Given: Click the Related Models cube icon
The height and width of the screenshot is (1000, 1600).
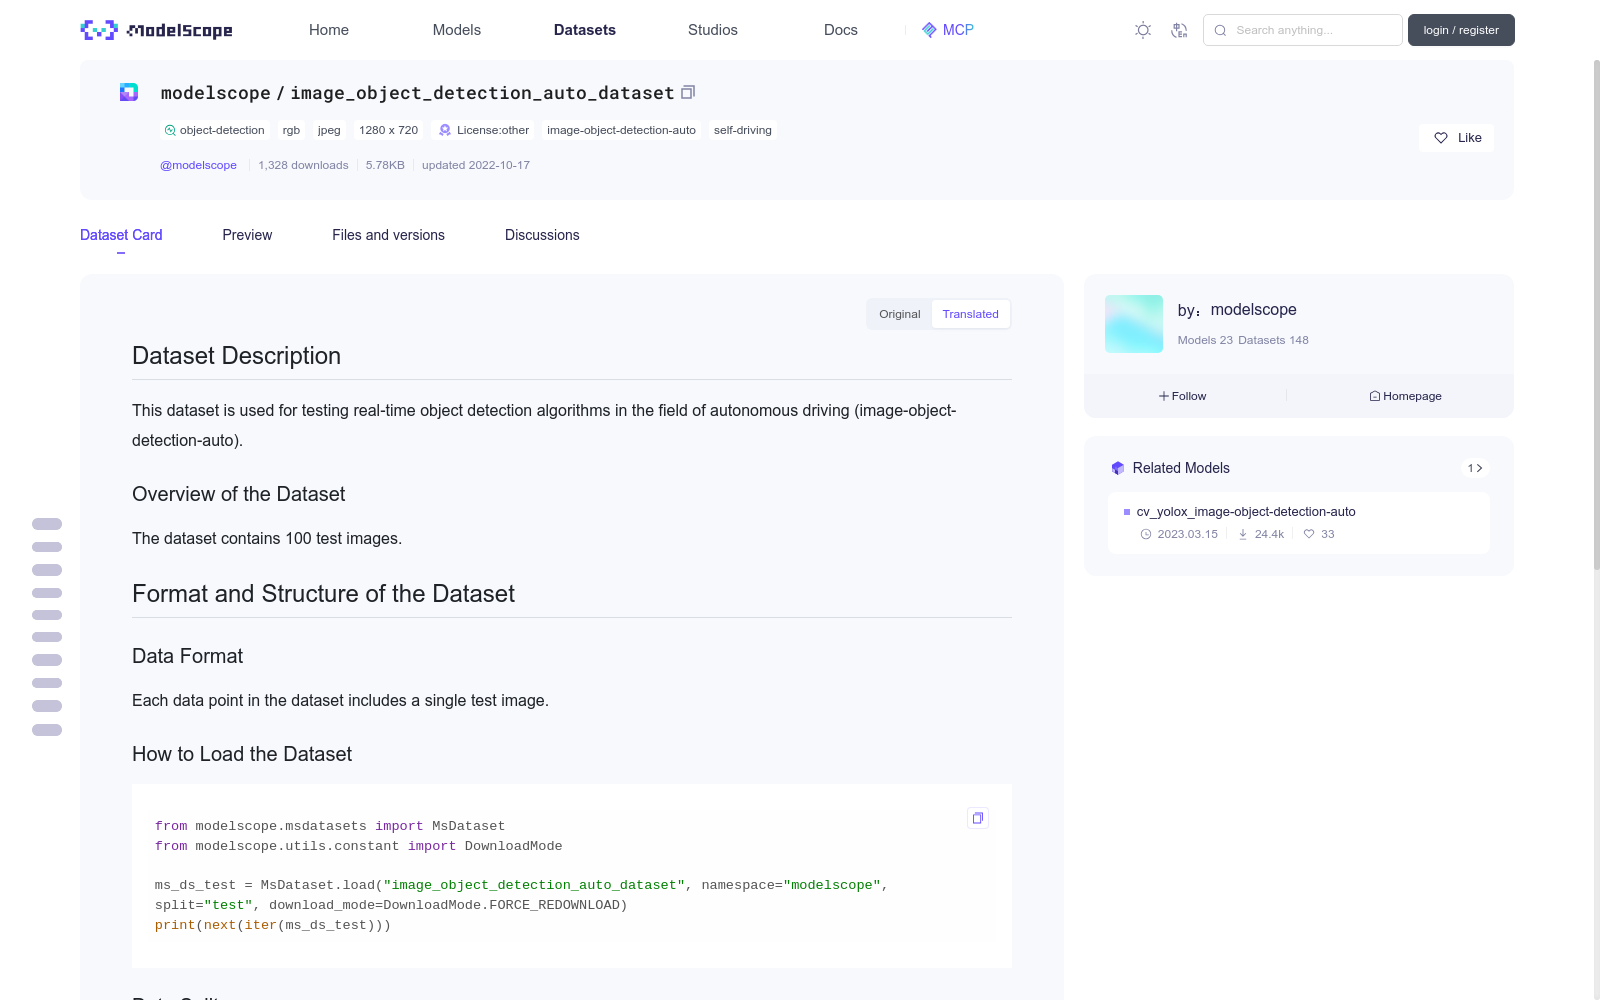Looking at the screenshot, I should coord(1118,468).
